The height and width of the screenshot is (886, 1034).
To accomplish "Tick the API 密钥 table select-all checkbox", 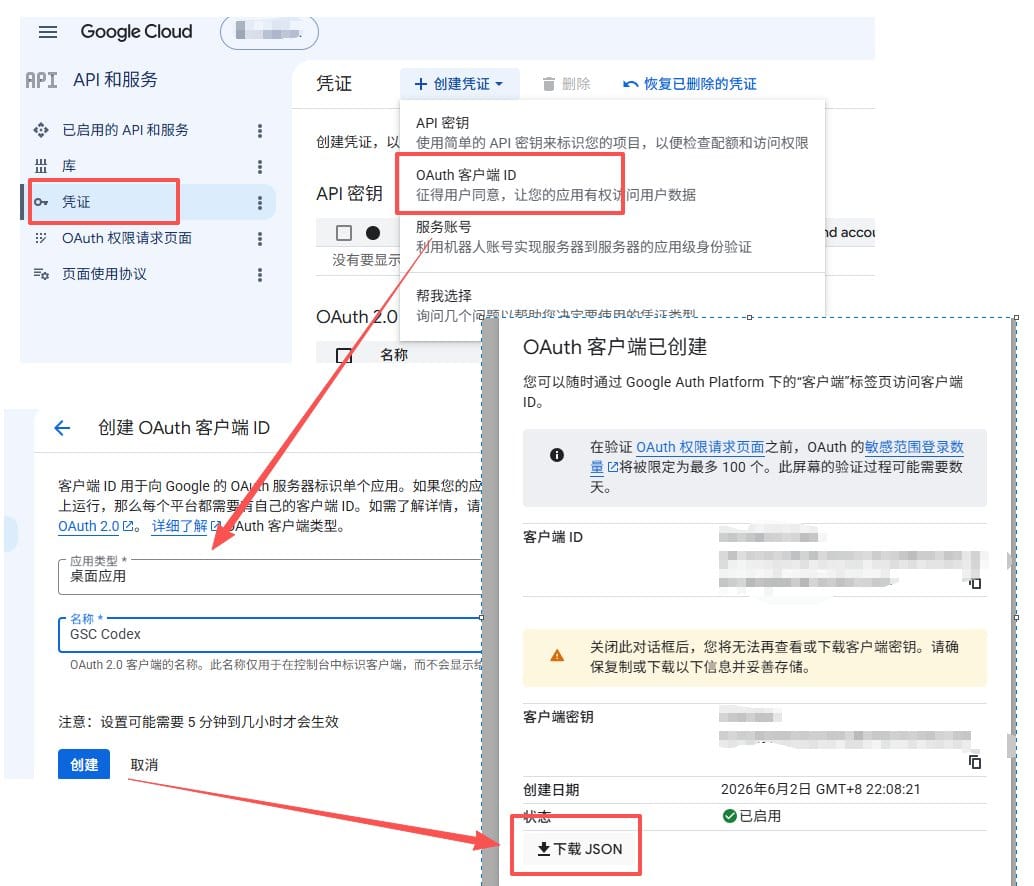I will (344, 233).
